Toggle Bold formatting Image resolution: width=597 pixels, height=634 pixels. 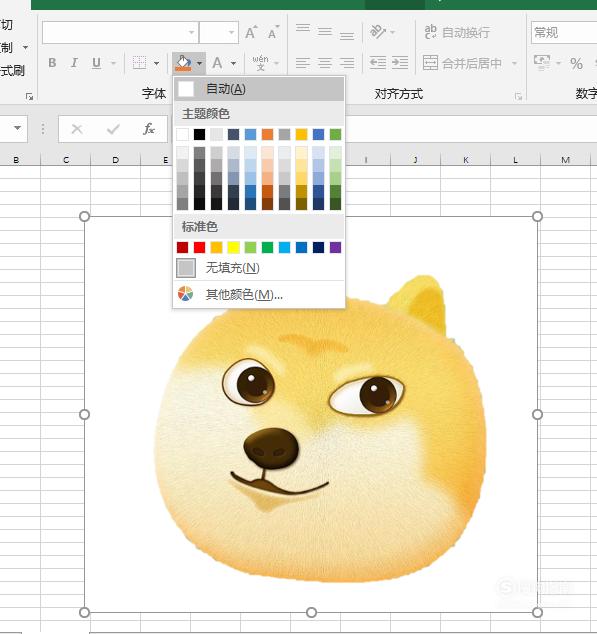tap(52, 63)
